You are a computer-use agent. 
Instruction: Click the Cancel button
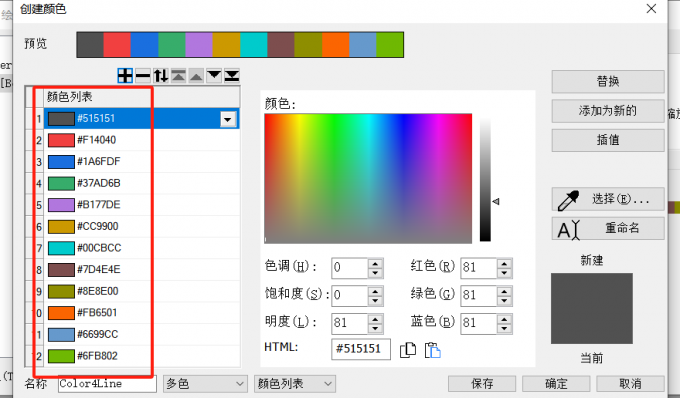pyautogui.click(x=630, y=384)
